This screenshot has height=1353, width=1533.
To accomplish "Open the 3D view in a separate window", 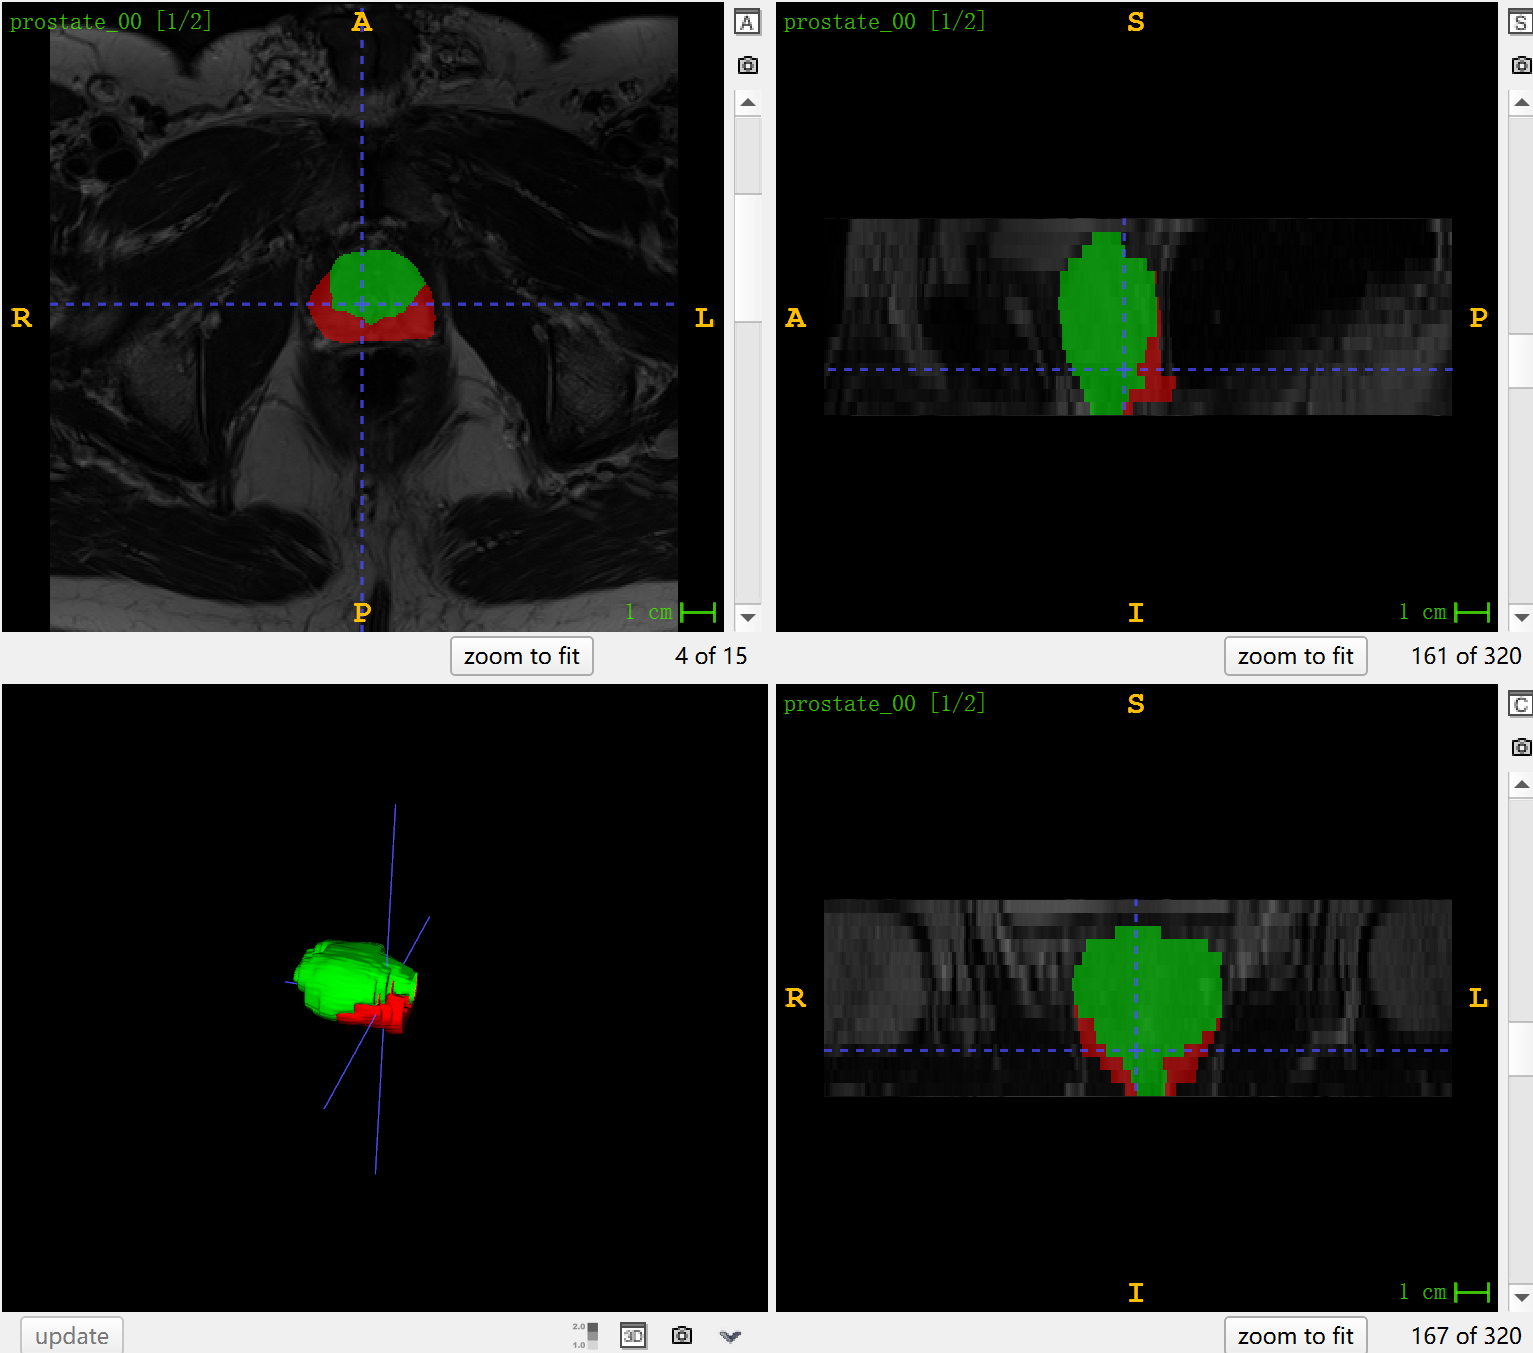I will click(633, 1336).
